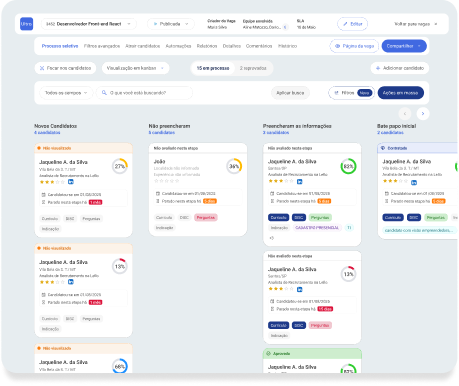Open the 'Publicada' status dropdown
This screenshot has height=386, width=459.
pos(171,24)
